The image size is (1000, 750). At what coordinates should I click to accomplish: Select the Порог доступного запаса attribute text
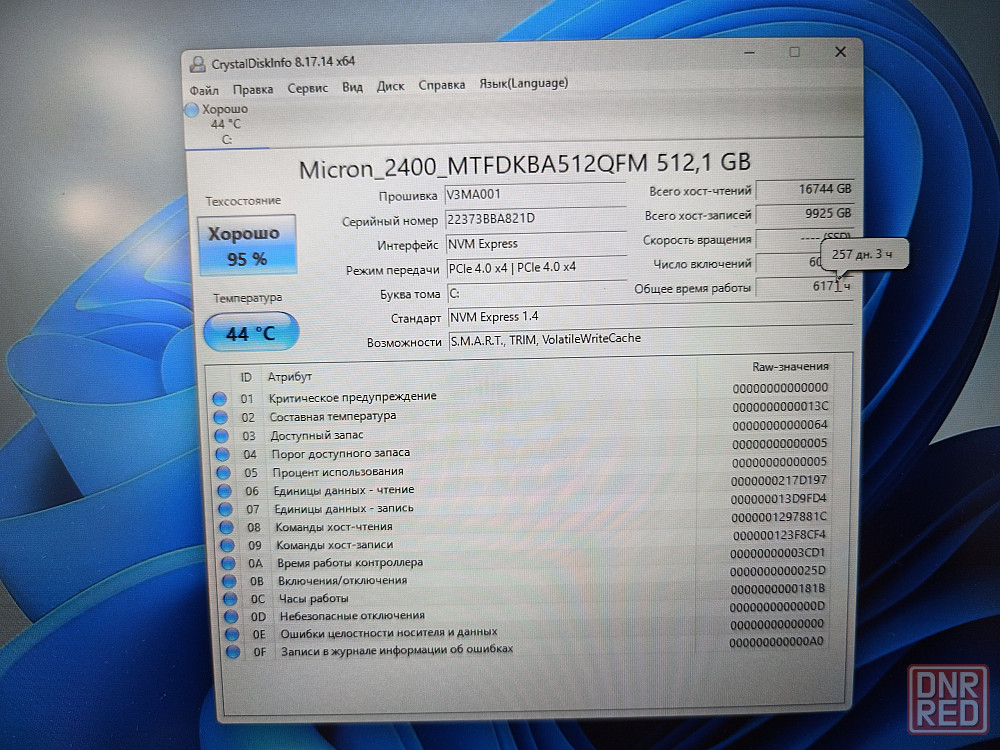[x=341, y=453]
